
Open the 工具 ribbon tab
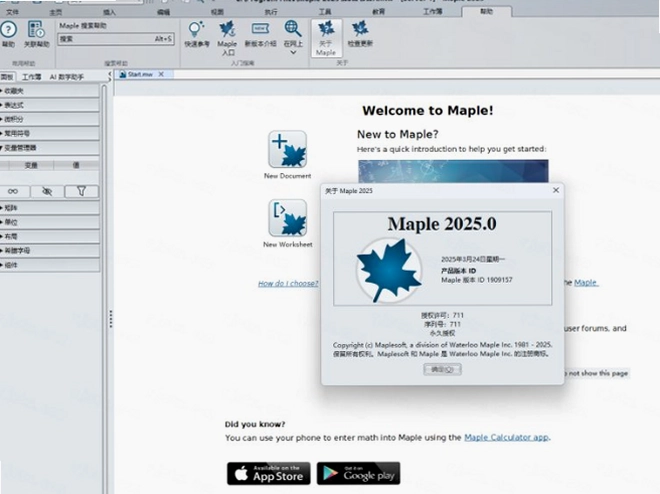point(325,12)
